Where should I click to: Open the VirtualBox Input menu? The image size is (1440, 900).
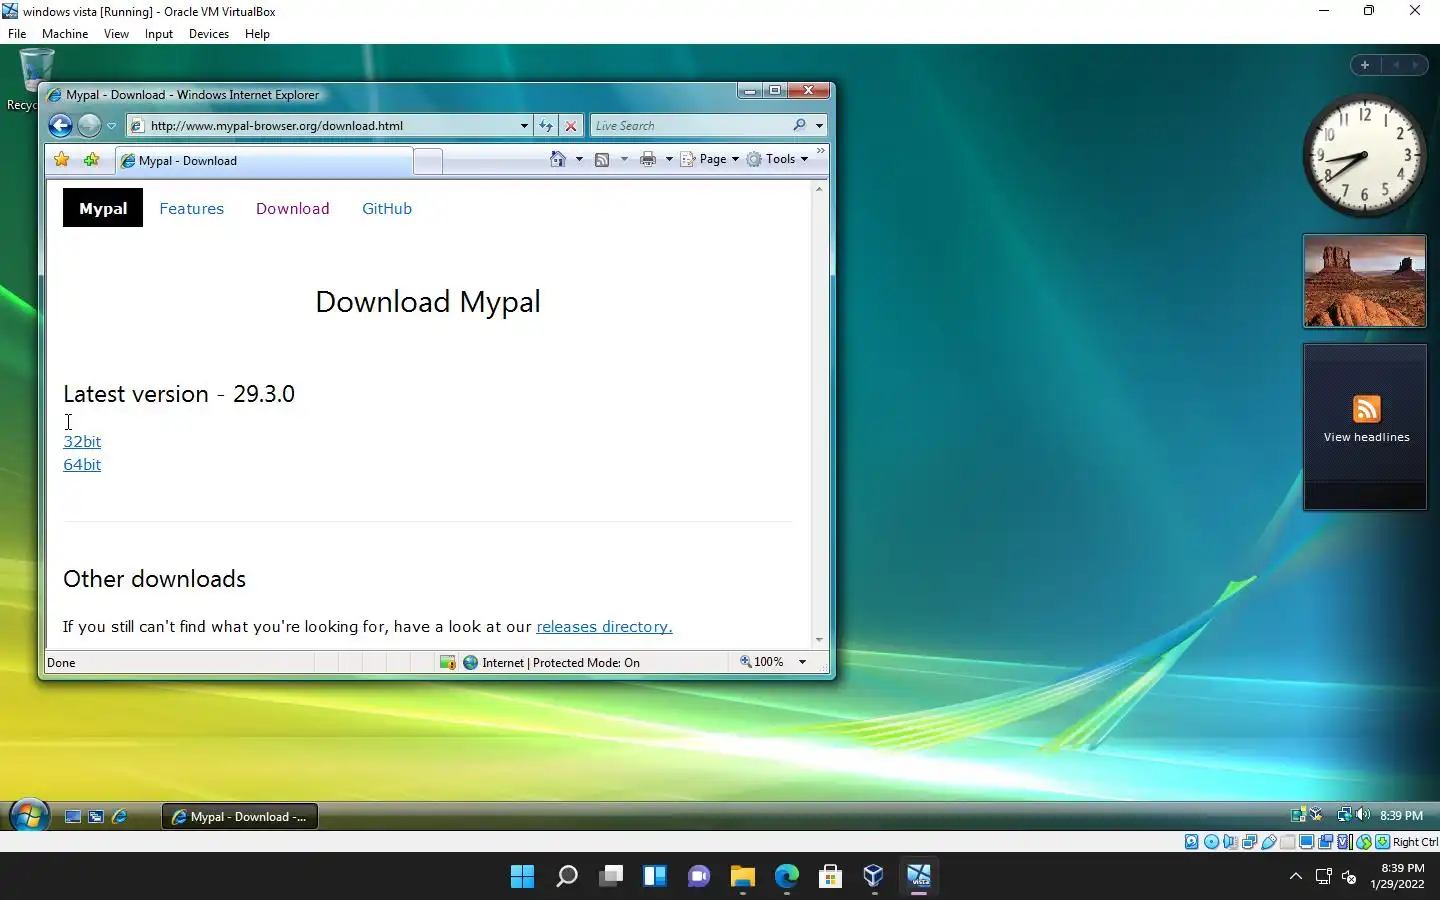click(158, 33)
